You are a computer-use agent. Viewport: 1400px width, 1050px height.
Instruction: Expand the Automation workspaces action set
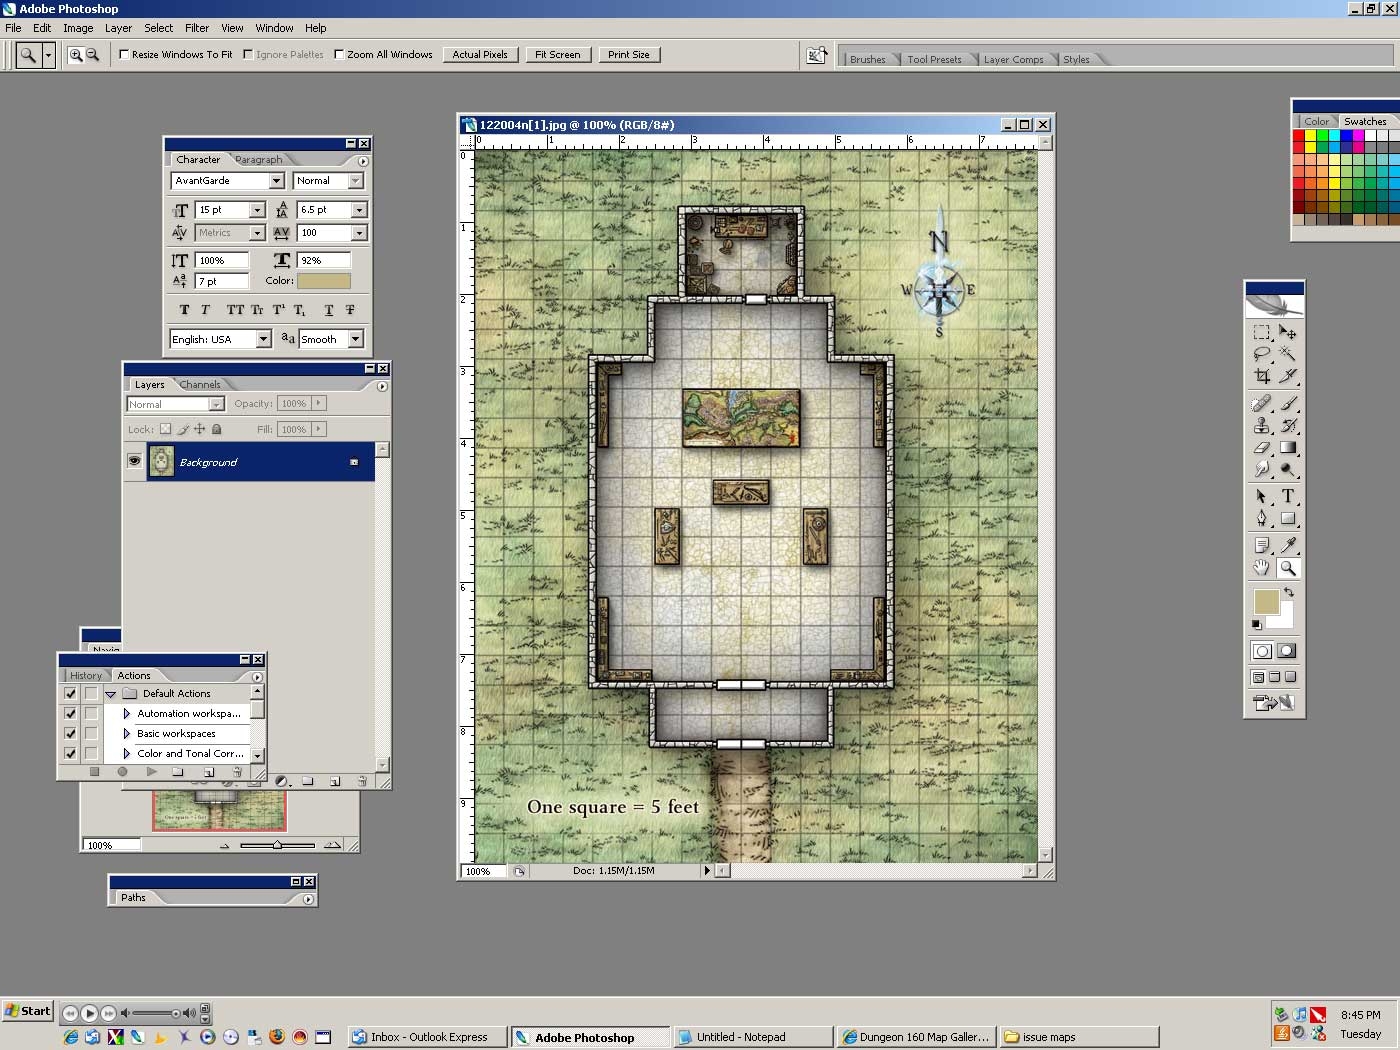(127, 714)
